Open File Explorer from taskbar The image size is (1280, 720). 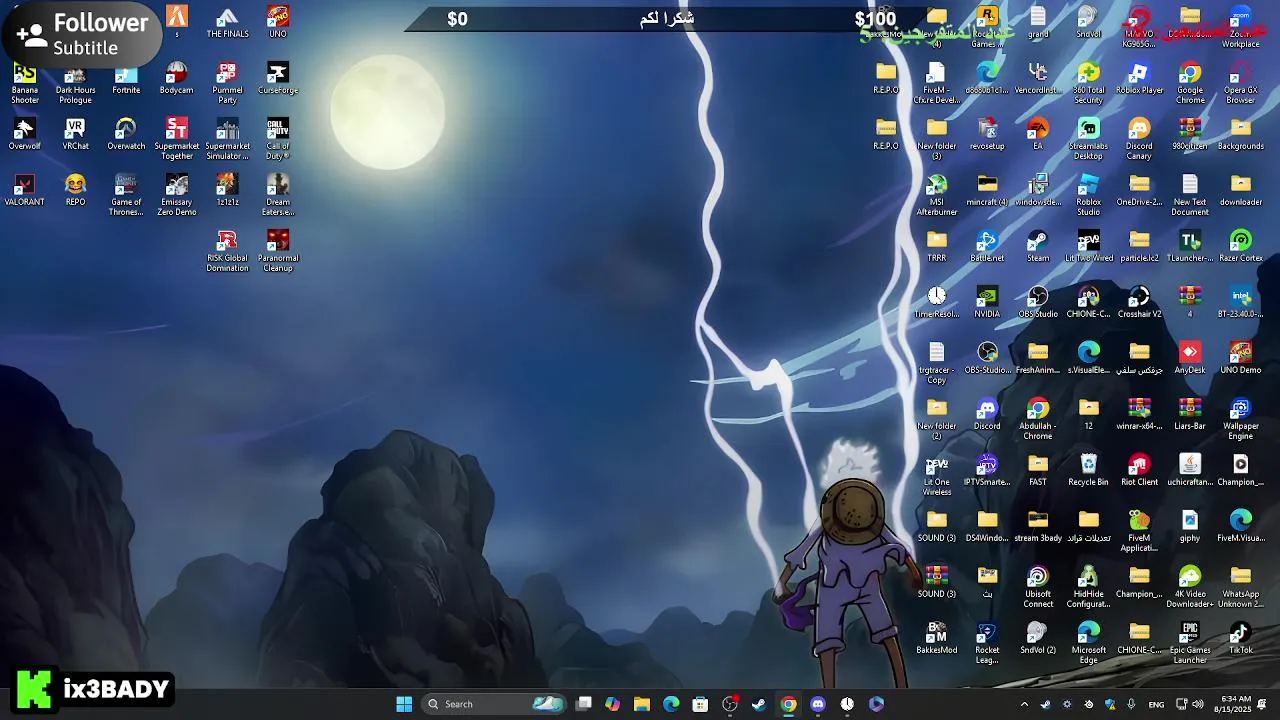pyautogui.click(x=642, y=704)
